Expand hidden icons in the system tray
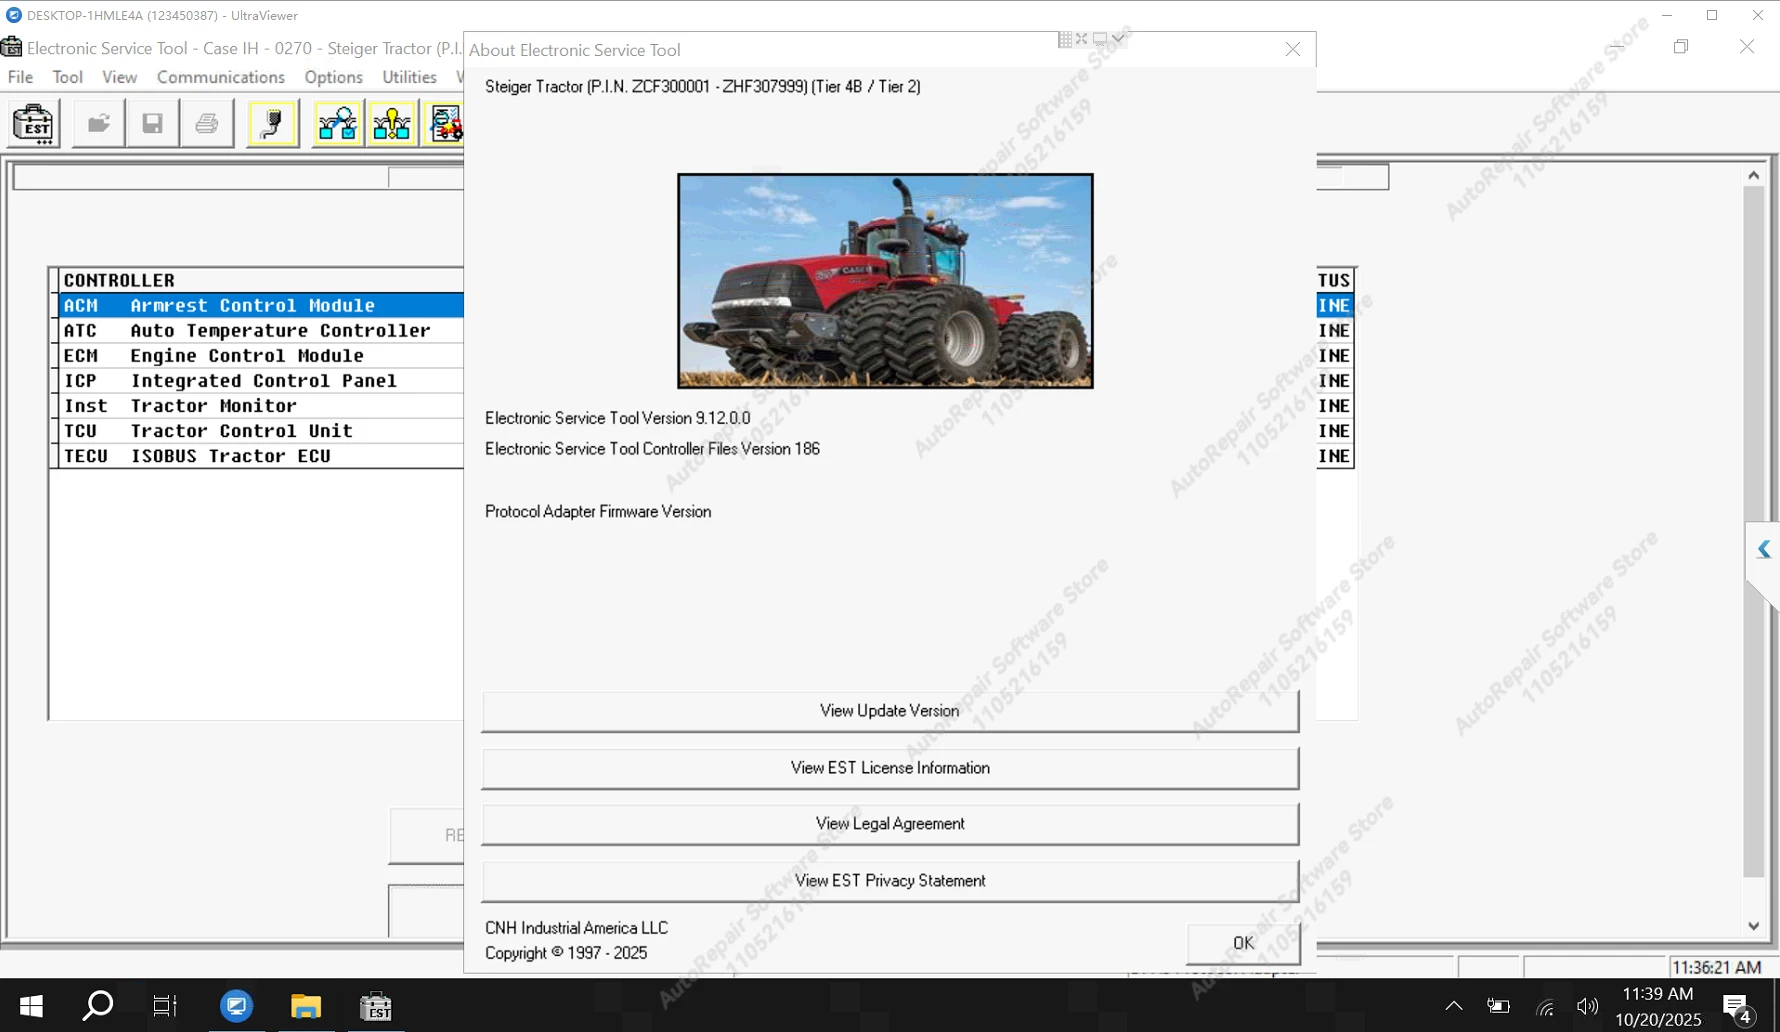The image size is (1780, 1032). 1453,1006
